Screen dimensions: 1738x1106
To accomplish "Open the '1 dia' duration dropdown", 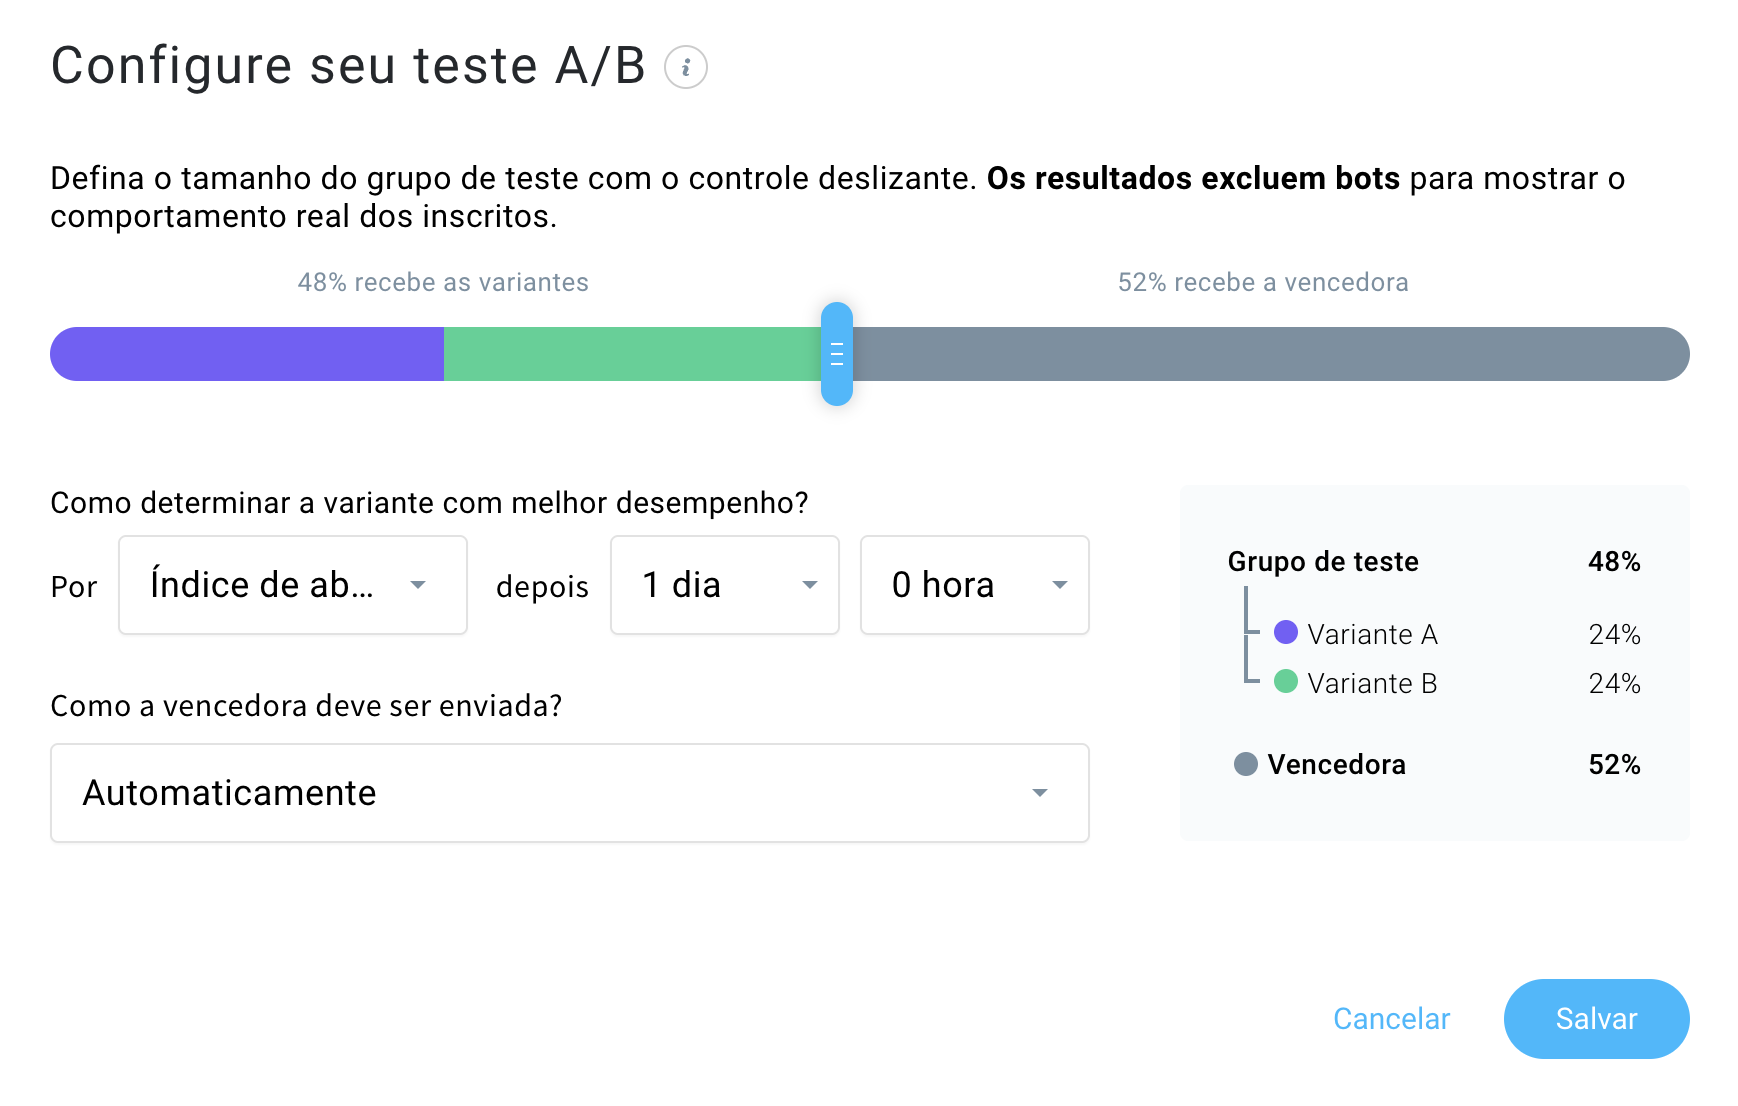I will [x=724, y=585].
